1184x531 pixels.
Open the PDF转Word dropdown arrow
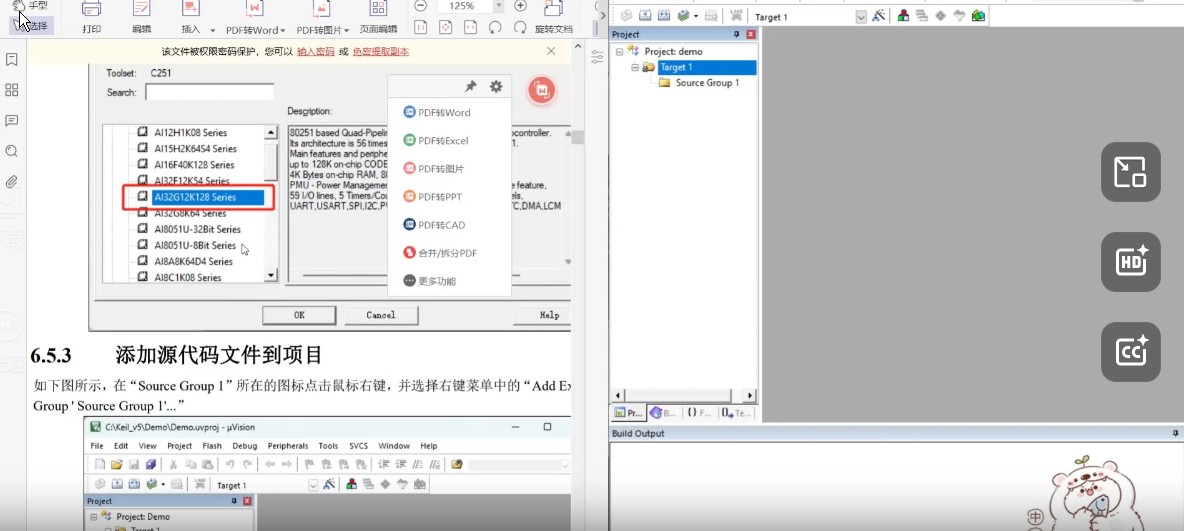tap(282, 32)
